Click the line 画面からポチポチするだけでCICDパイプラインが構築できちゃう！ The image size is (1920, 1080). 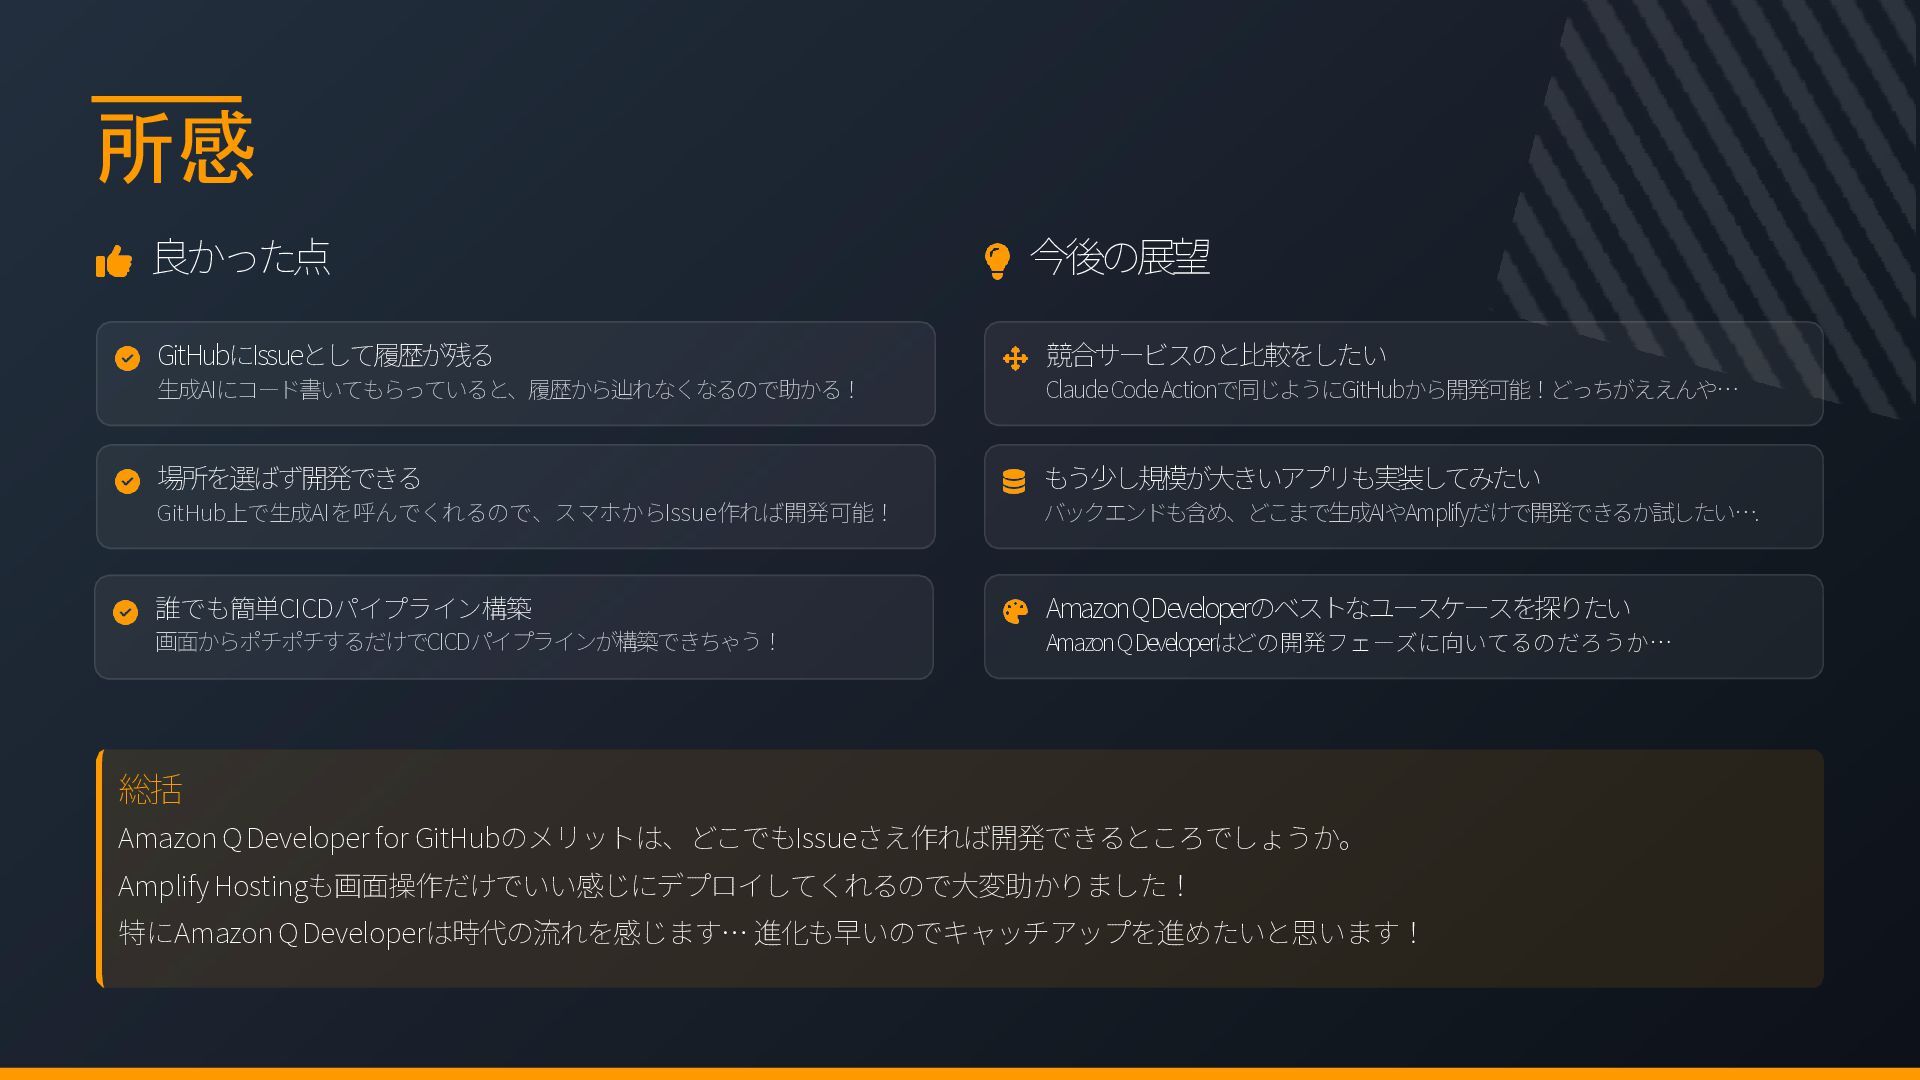pyautogui.click(x=467, y=641)
